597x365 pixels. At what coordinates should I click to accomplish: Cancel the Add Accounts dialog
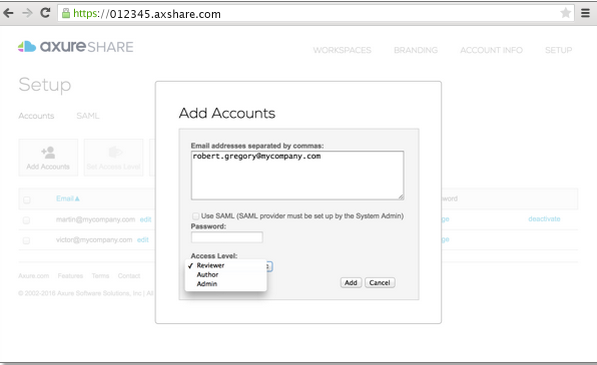380,282
